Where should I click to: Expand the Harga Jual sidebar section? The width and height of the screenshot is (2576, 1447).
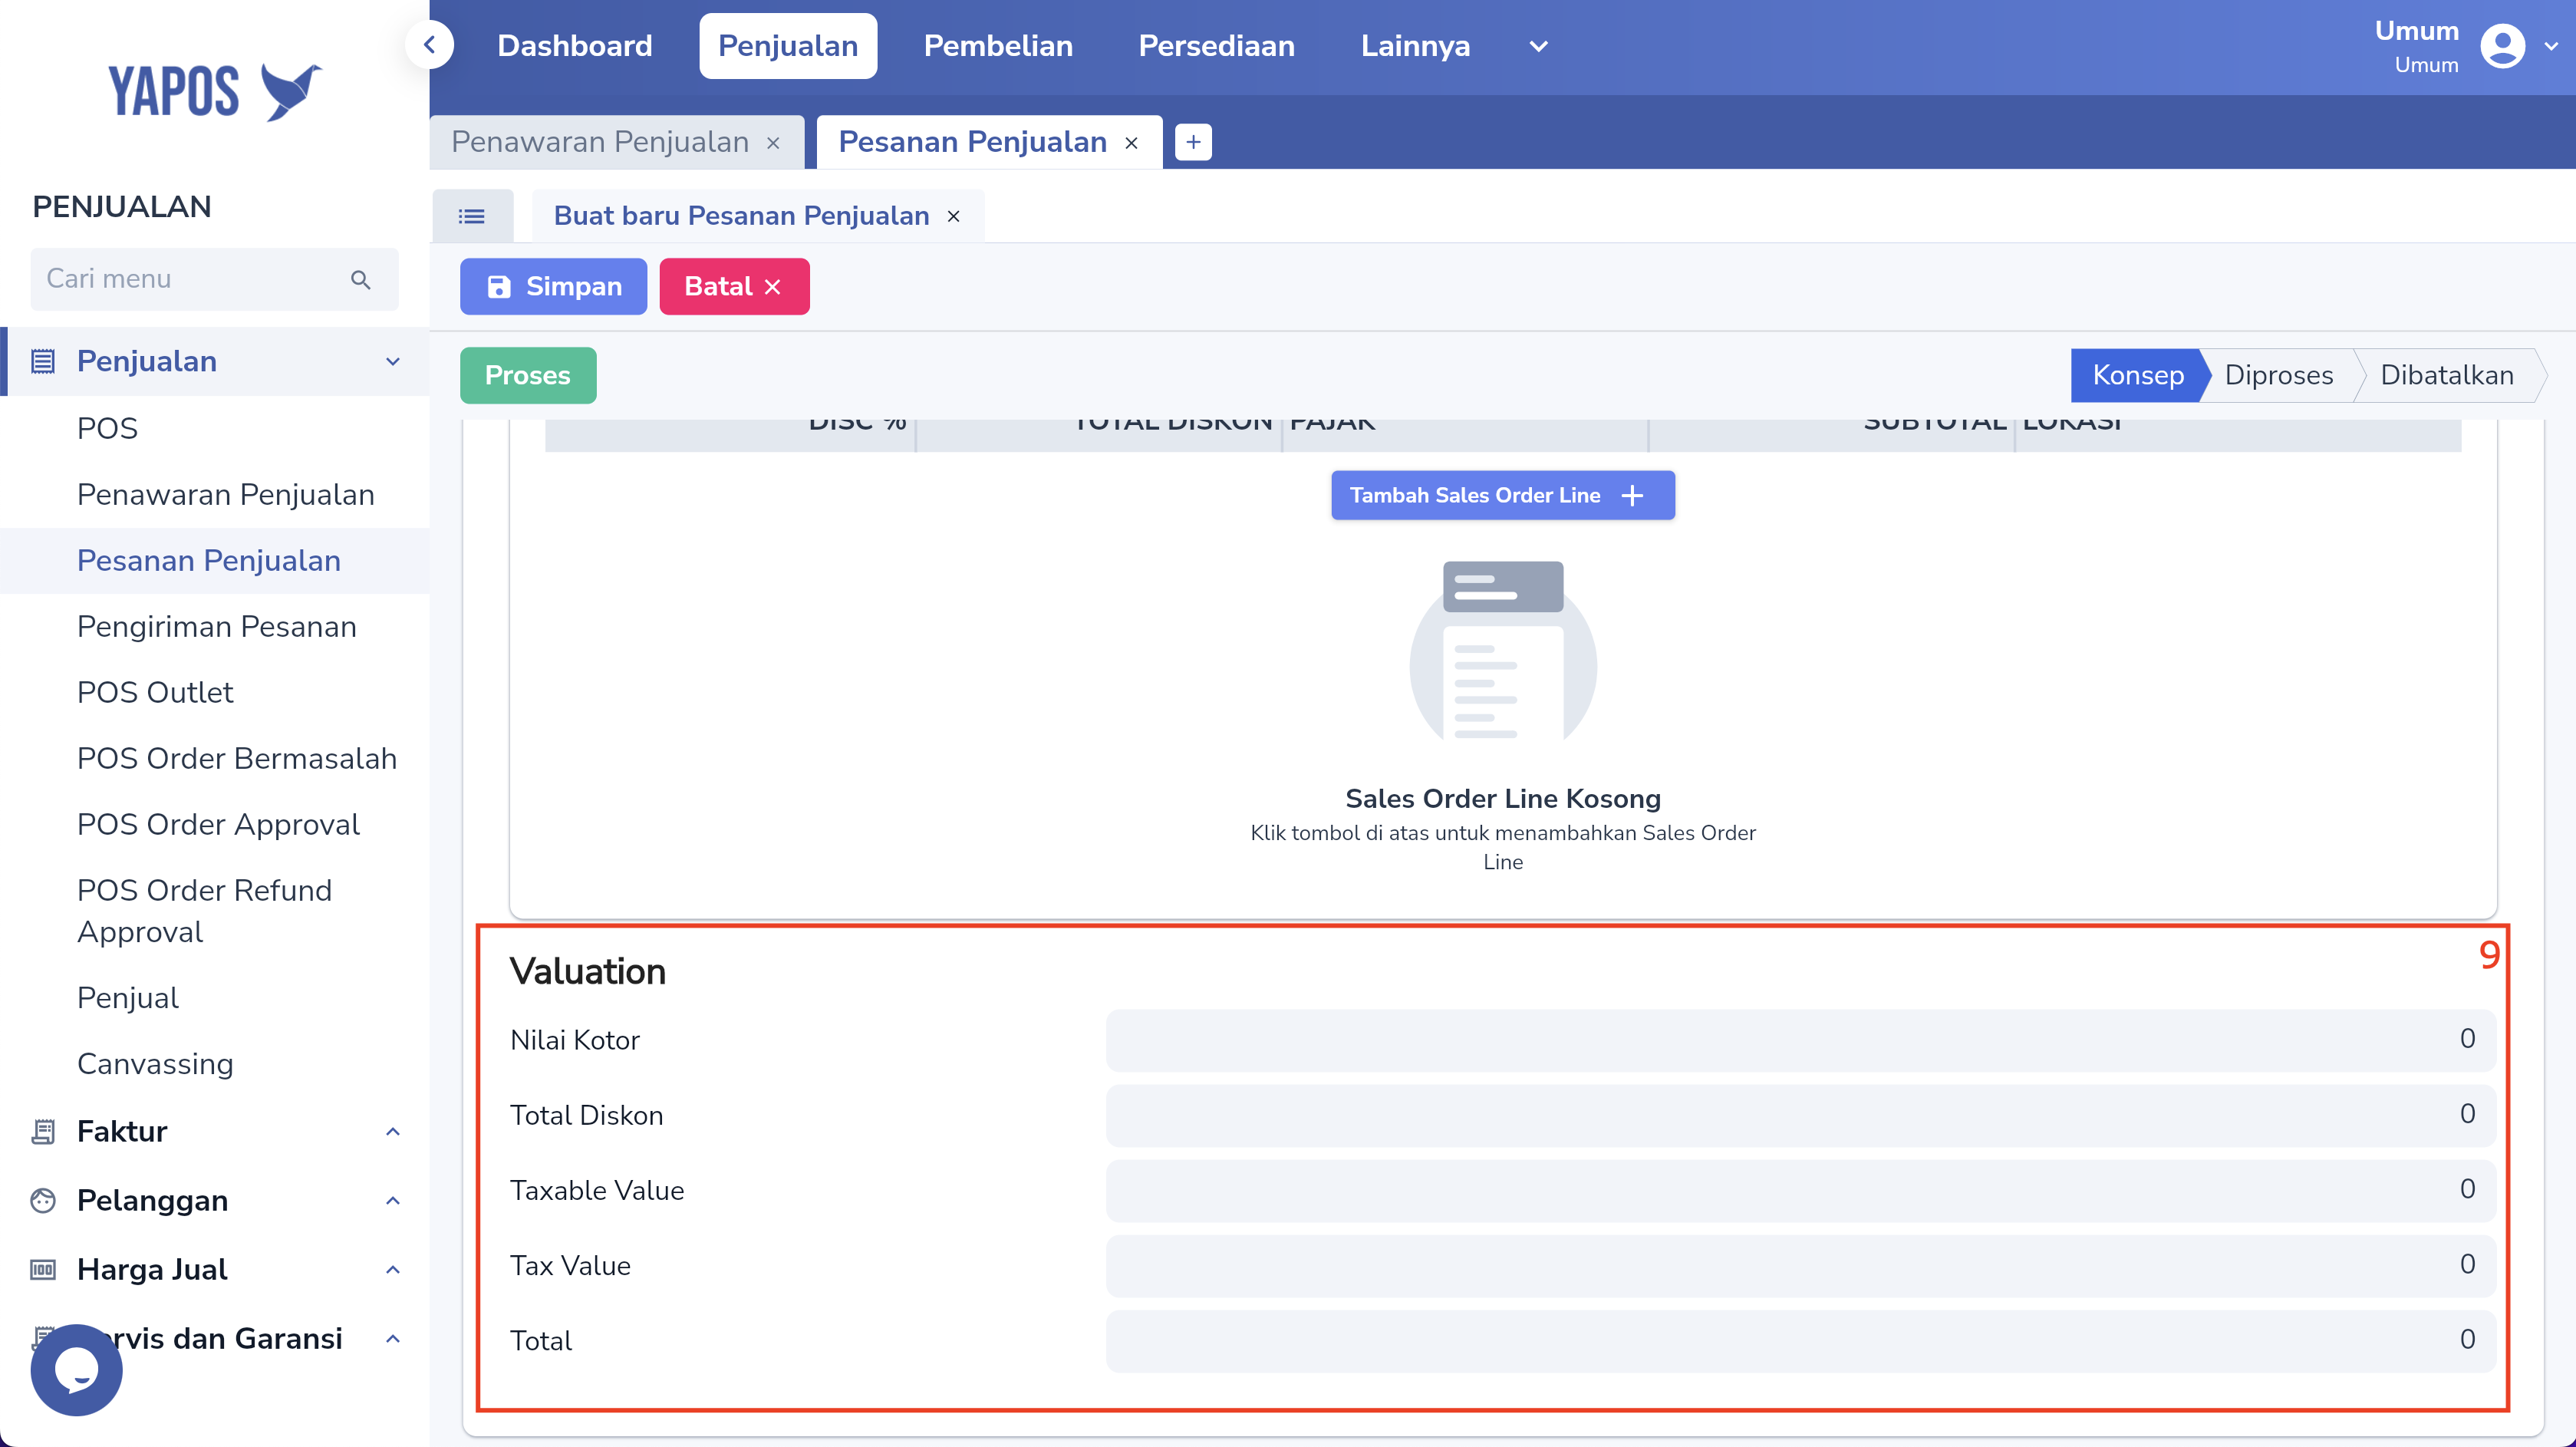pos(393,1270)
